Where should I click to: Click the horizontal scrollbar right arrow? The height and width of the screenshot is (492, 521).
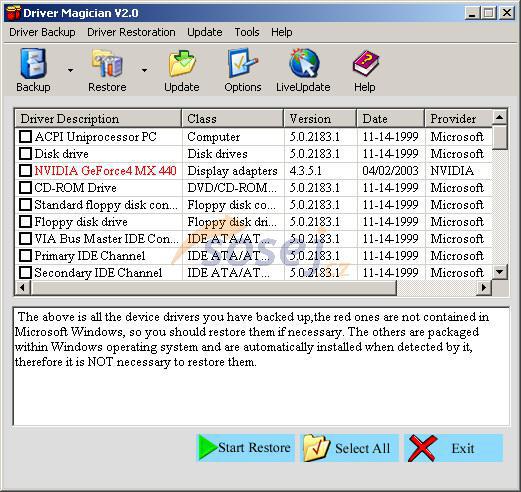(x=484, y=287)
